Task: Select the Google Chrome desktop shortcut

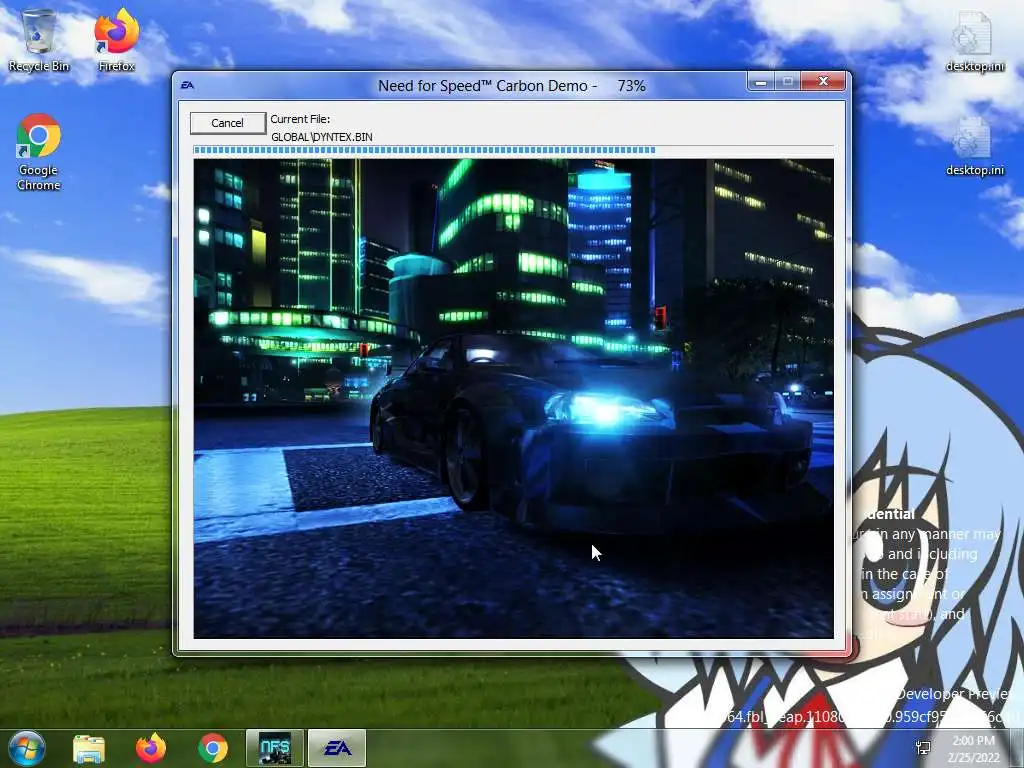Action: (39, 152)
